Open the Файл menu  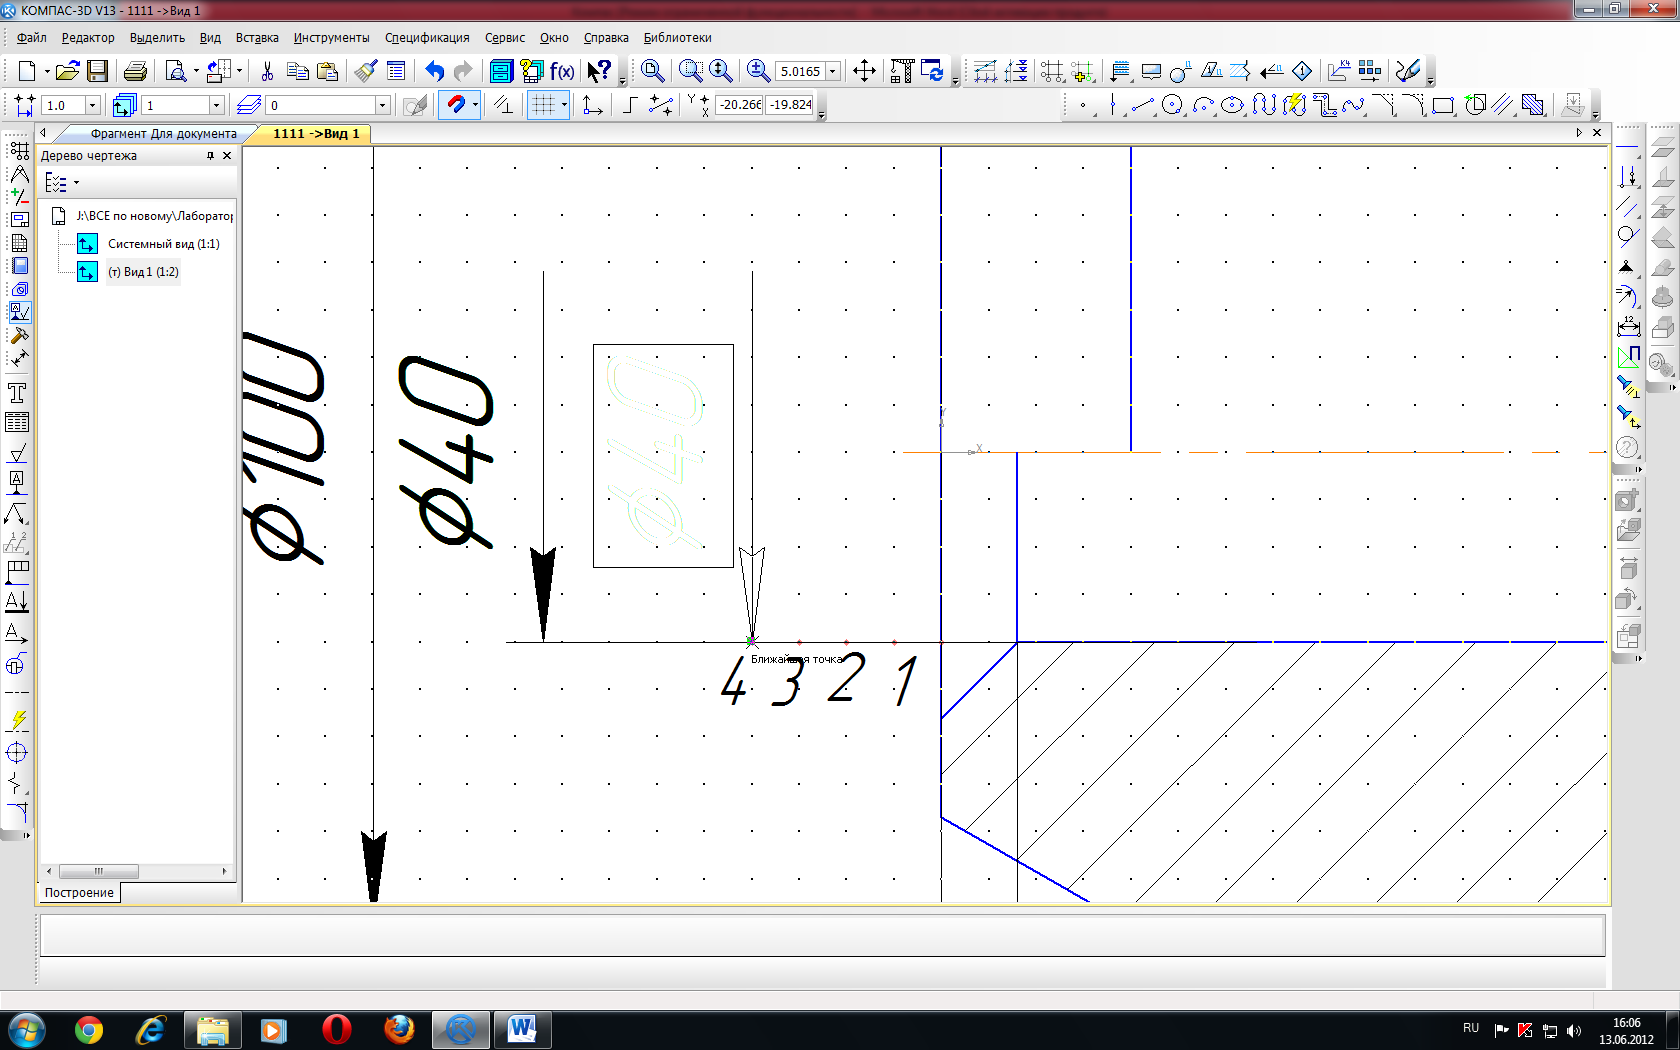tap(32, 38)
